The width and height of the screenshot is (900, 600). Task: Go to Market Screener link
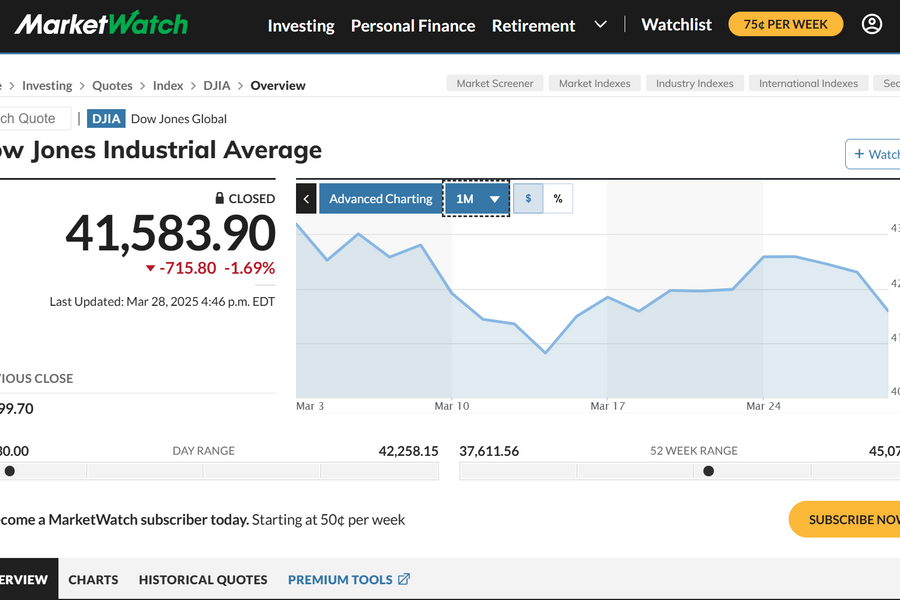click(494, 83)
